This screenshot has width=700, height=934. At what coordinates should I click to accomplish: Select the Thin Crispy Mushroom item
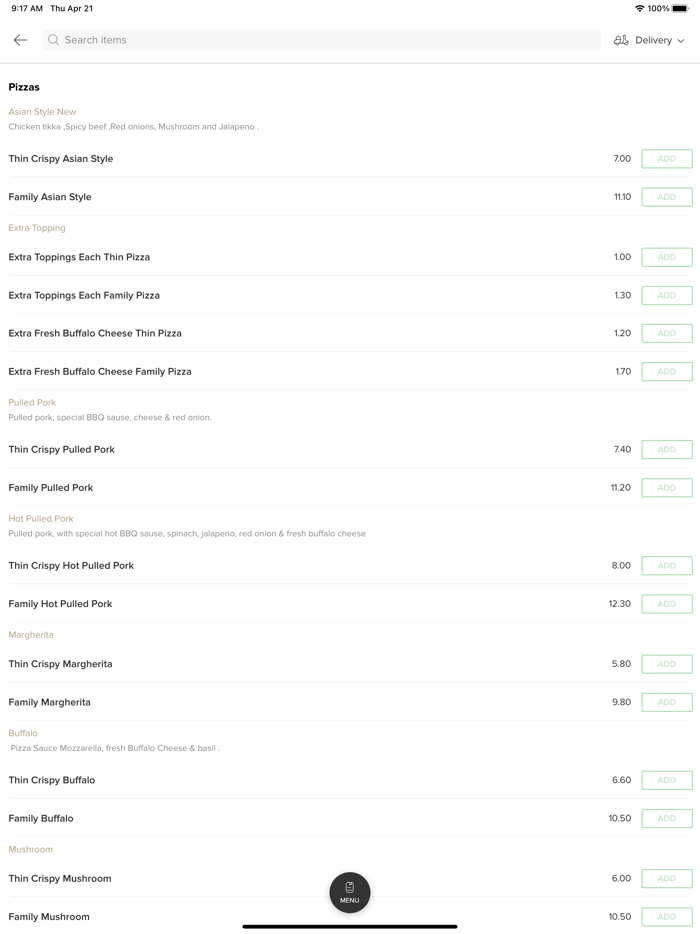pos(60,878)
